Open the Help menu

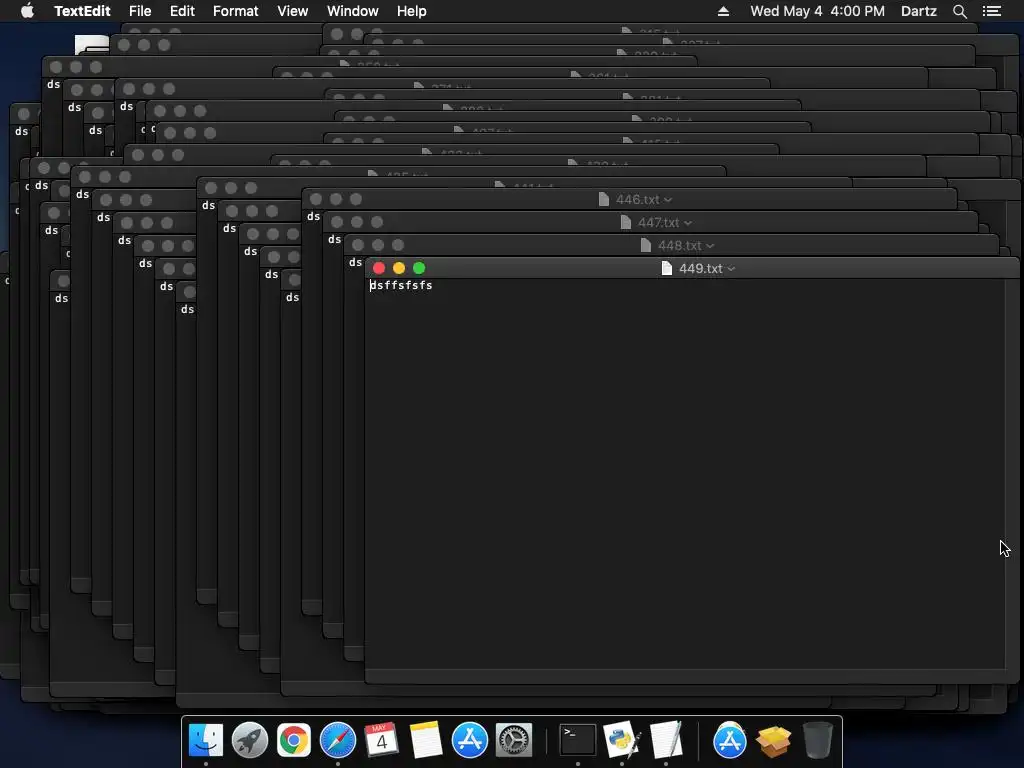[411, 11]
